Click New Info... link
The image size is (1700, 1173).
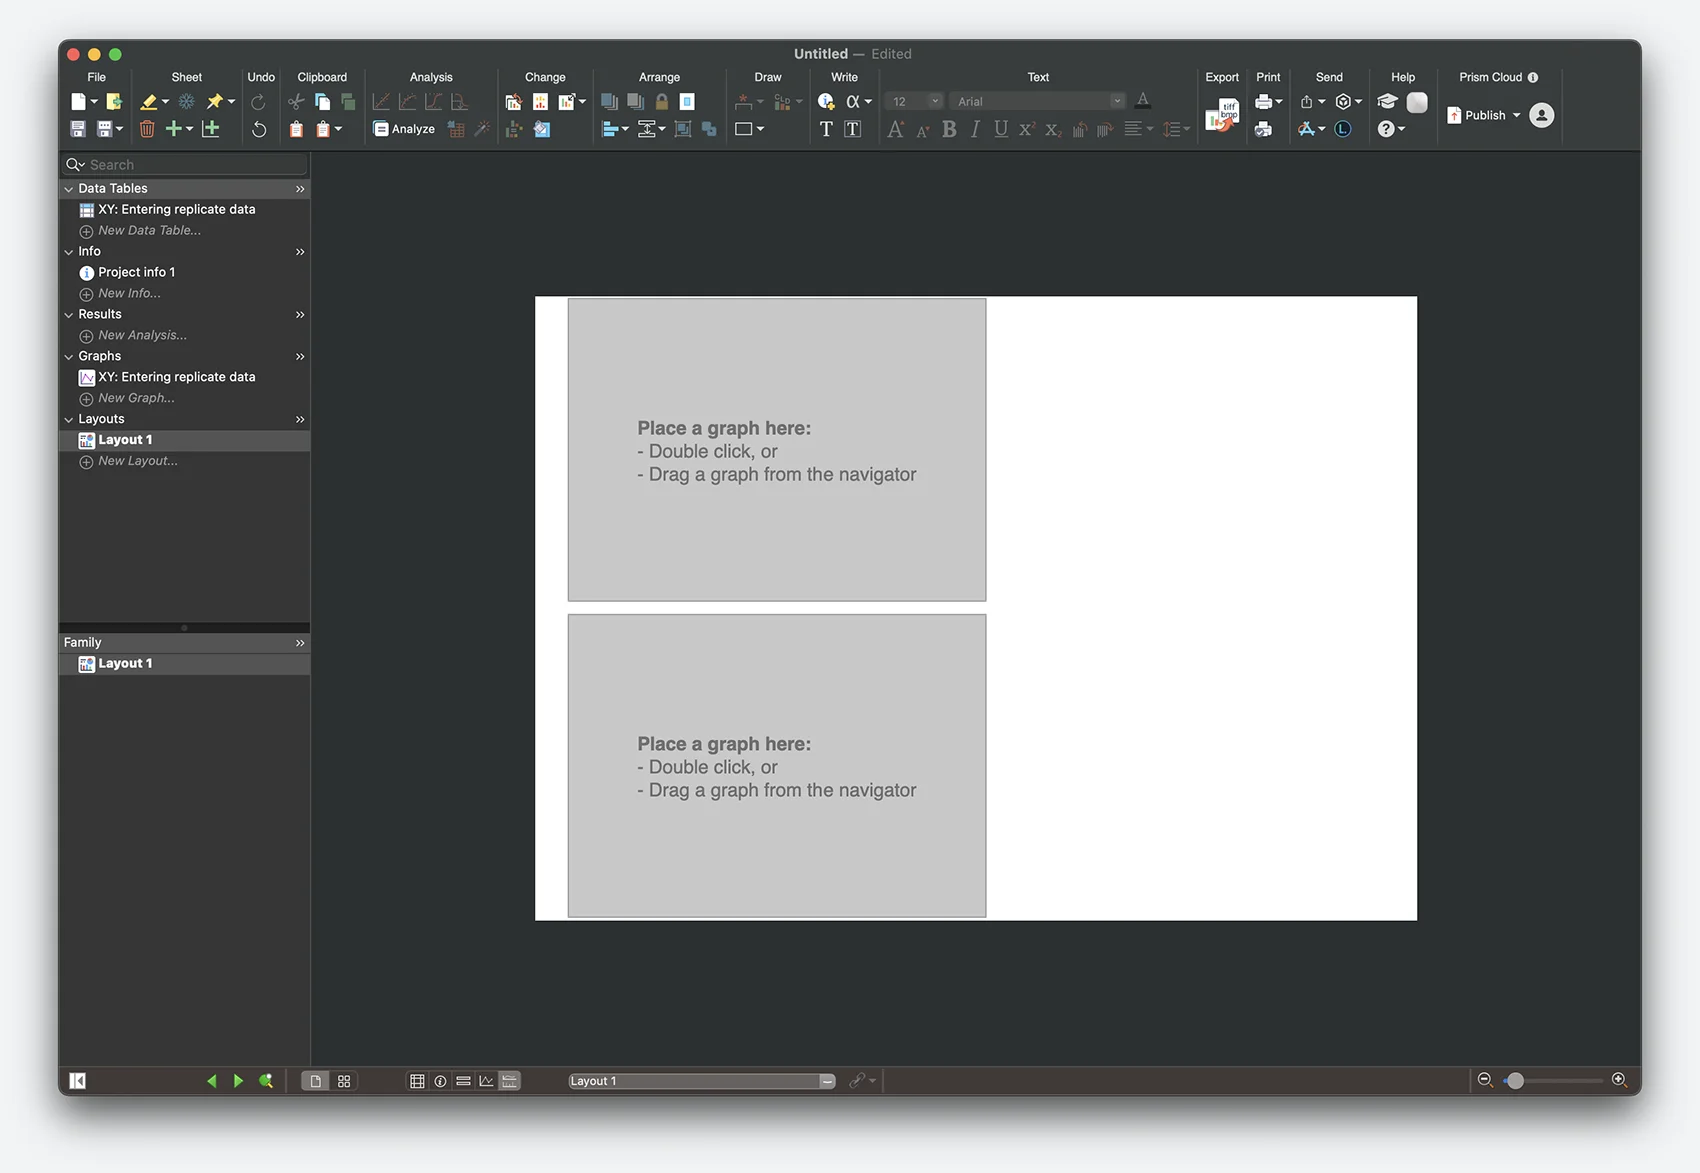point(129,293)
